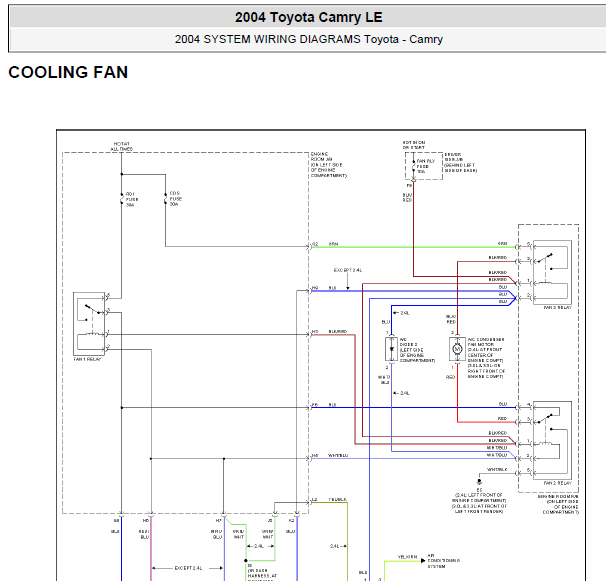Select the "COOLING FAN" section heading

(68, 72)
